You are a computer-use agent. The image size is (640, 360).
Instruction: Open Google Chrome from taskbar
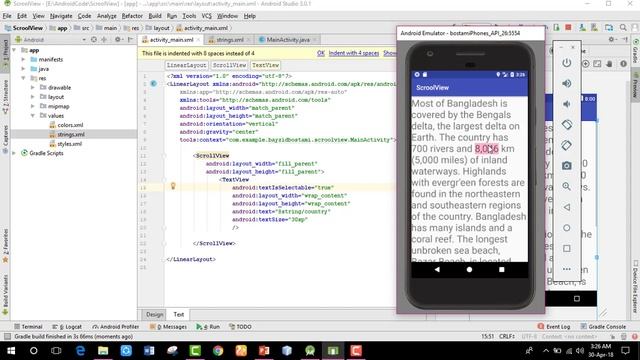(218, 351)
